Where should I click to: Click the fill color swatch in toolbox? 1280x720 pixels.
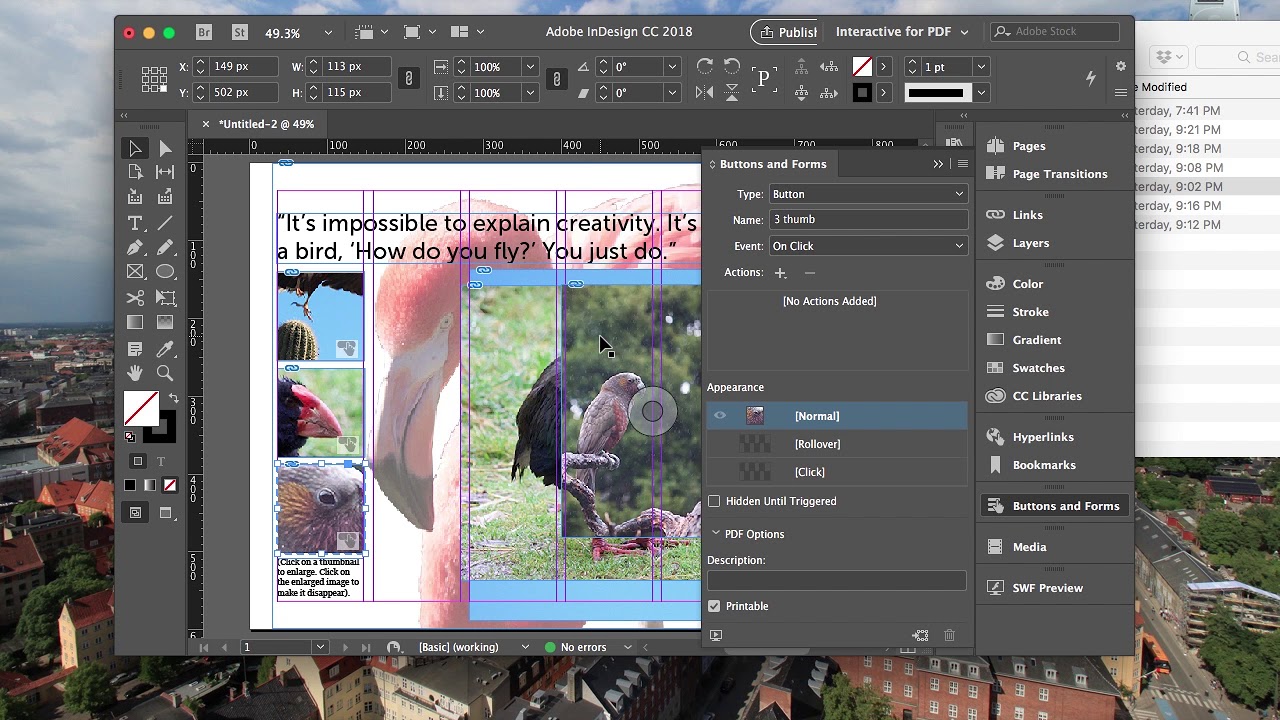[x=140, y=407]
